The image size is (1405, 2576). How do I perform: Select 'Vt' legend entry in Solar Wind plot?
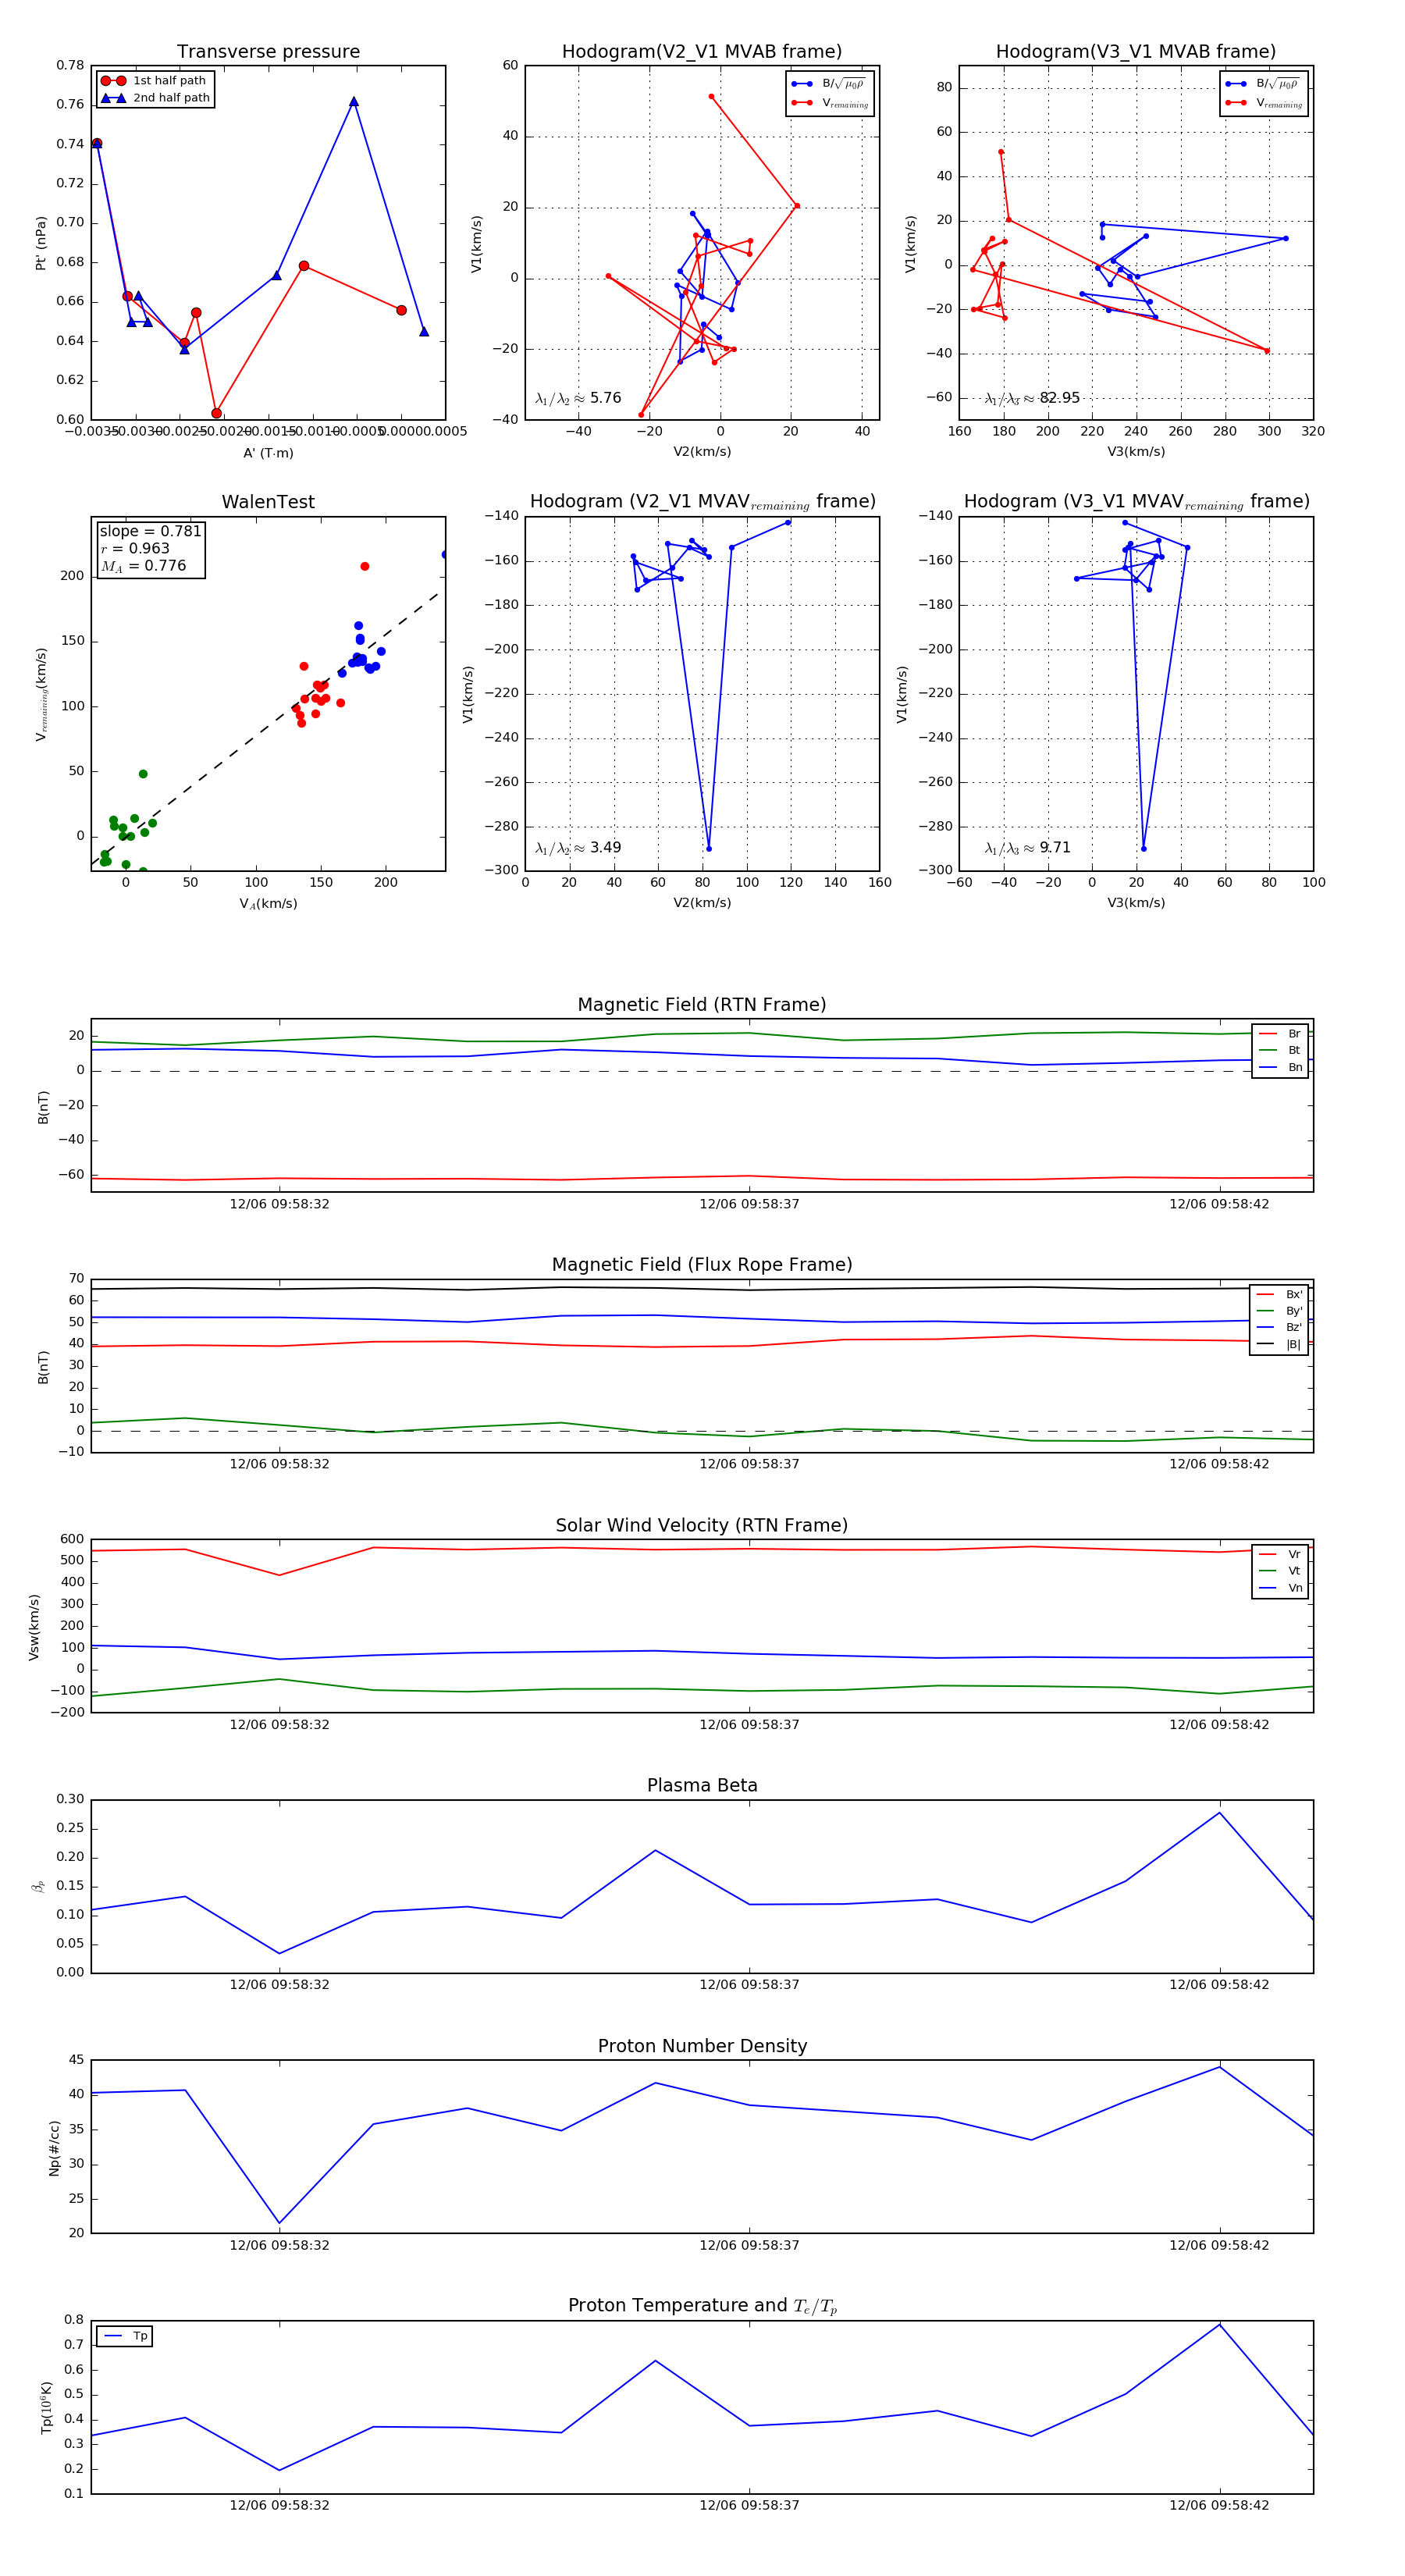click(x=1280, y=1571)
